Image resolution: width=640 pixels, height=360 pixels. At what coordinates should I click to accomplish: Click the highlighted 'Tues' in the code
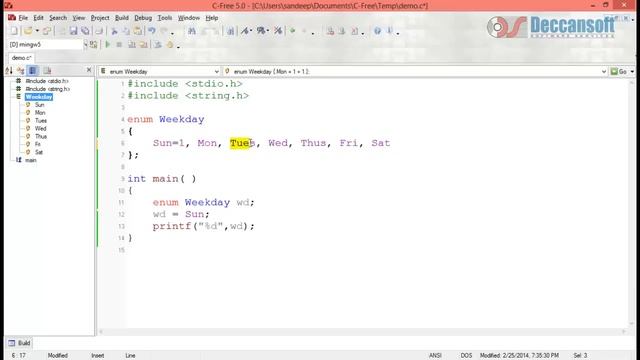click(242, 143)
